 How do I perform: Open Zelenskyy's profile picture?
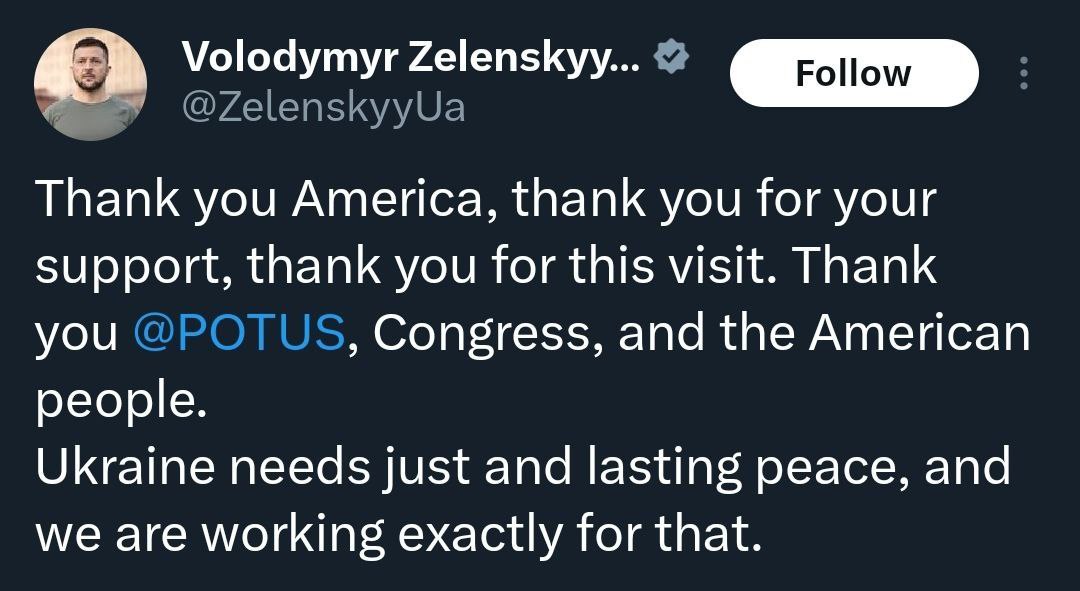pos(91,84)
